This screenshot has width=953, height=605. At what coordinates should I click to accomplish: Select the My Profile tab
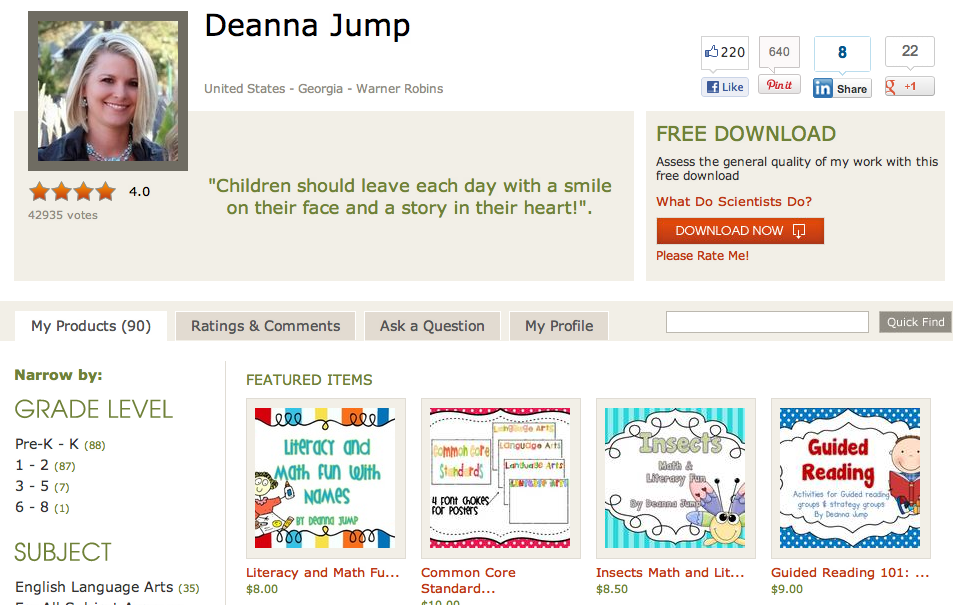coord(559,326)
